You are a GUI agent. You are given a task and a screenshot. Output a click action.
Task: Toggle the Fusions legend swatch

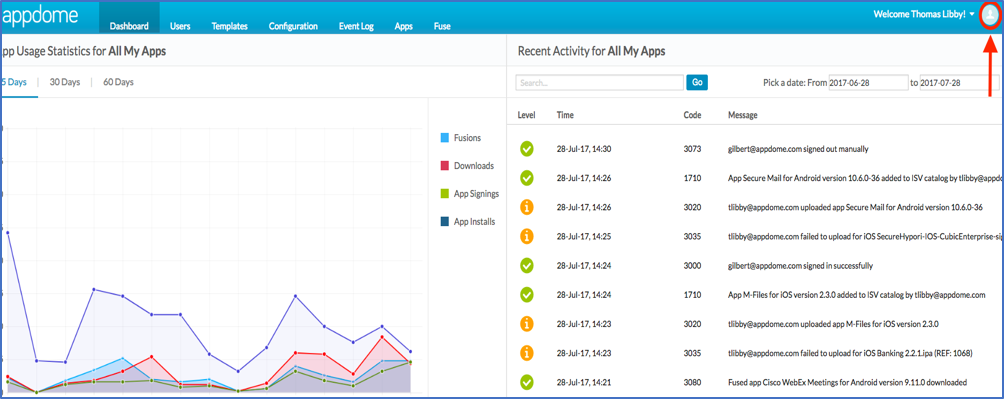pos(444,138)
